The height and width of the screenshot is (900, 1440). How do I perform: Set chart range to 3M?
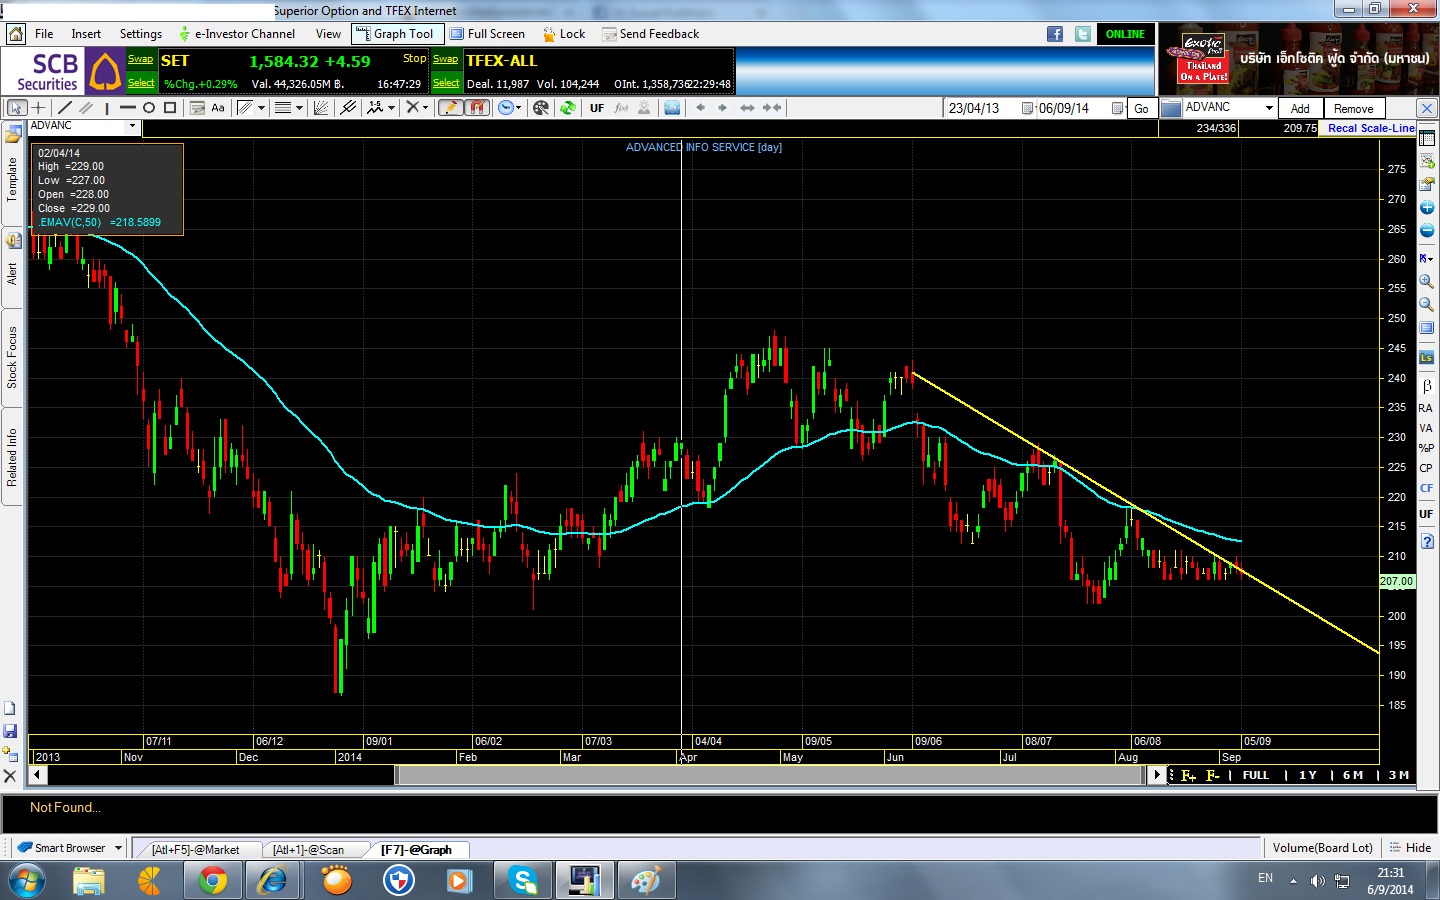point(1399,775)
